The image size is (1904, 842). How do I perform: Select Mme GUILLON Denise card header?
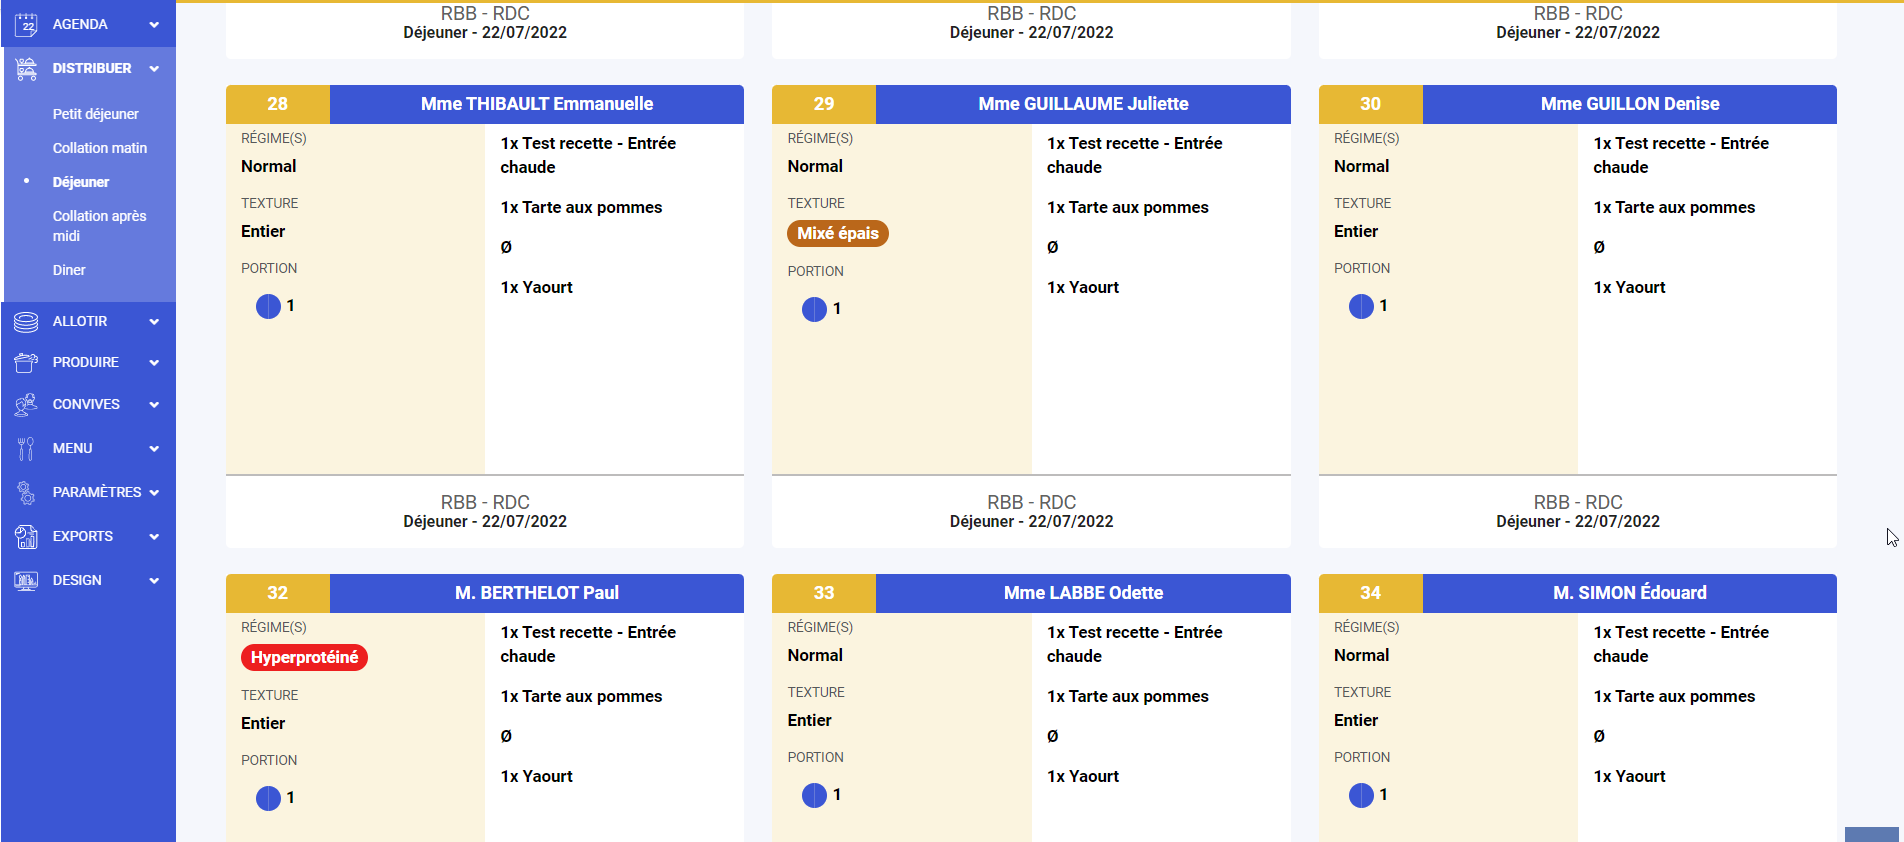pos(1629,104)
